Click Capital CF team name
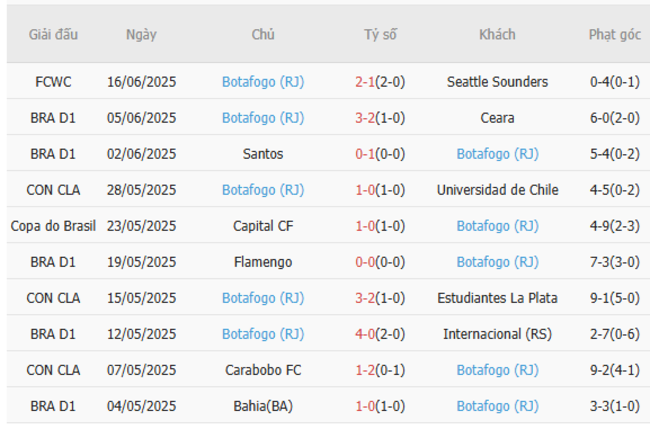Viewport: 650px width, 438px height. coord(263,226)
